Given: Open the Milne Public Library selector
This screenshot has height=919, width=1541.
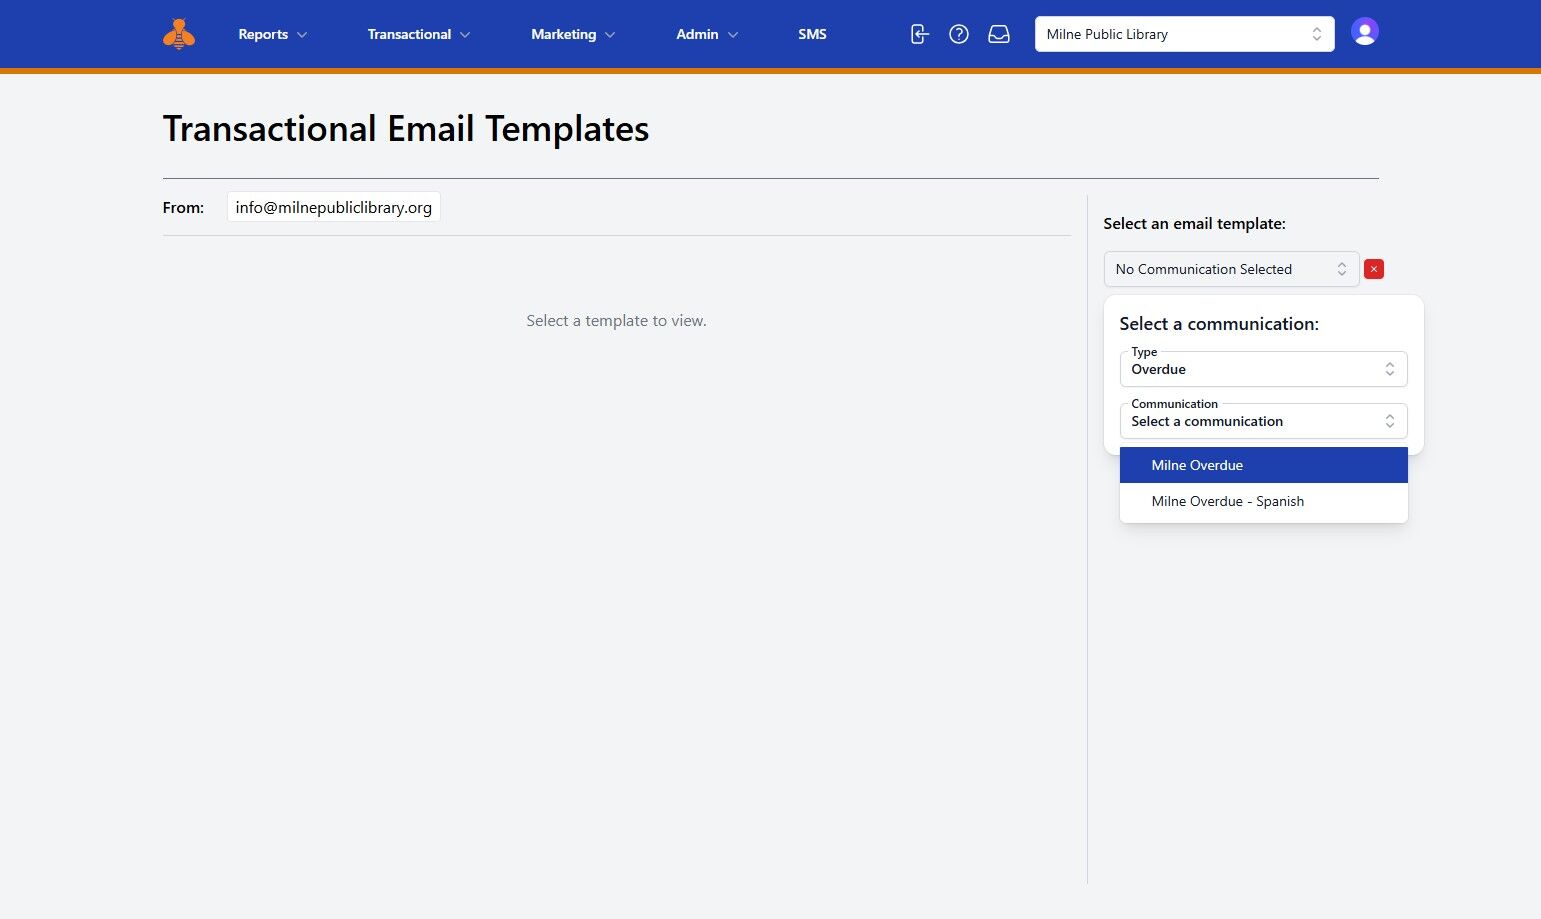Looking at the screenshot, I should click(x=1184, y=34).
